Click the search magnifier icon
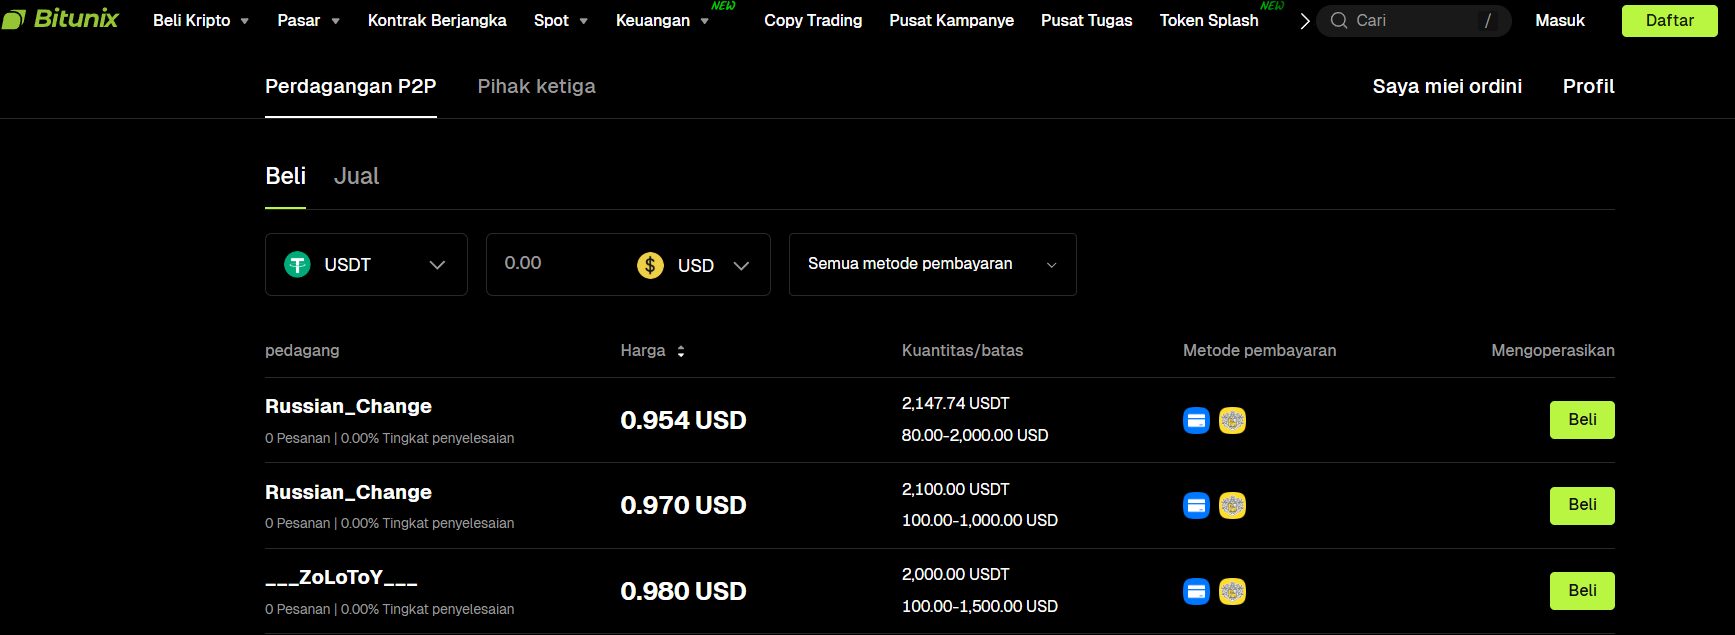This screenshot has width=1735, height=635. click(x=1339, y=20)
